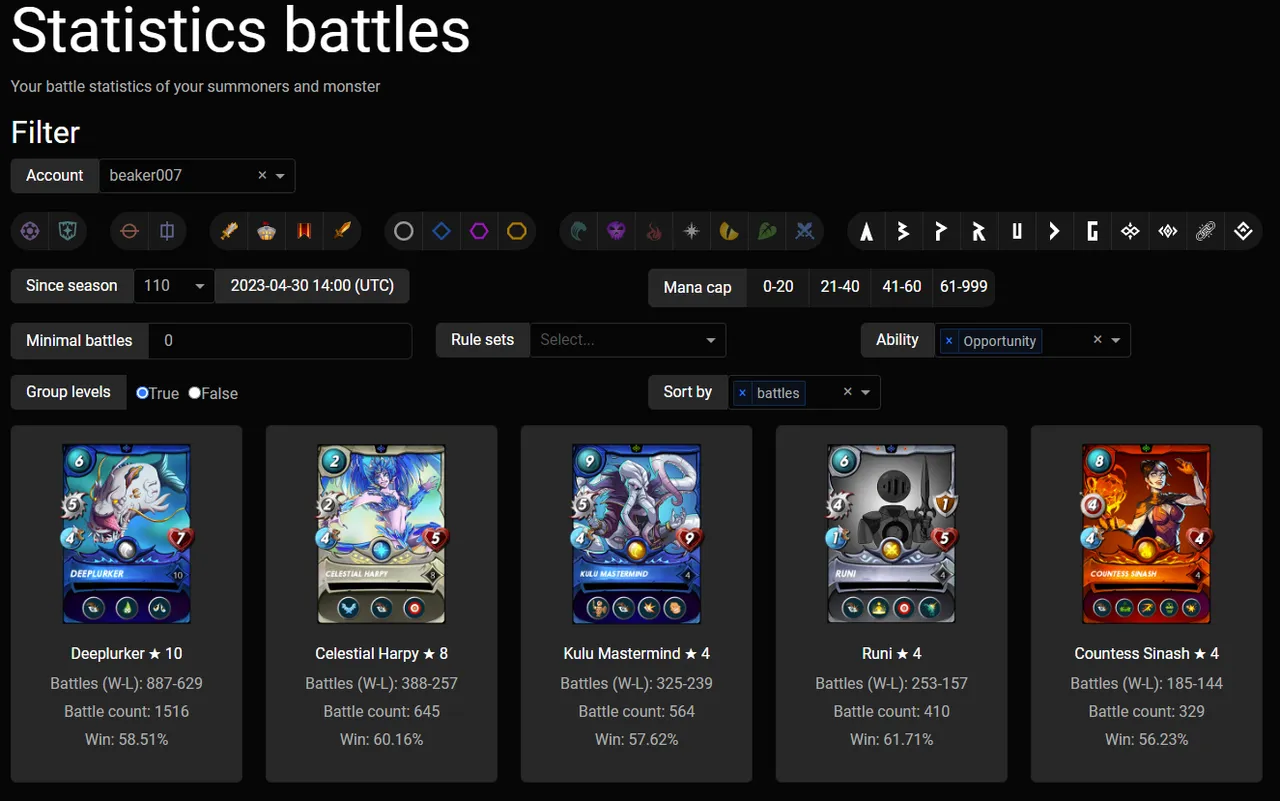Select the last diamond-shaped edition icon
The image size is (1280, 801).
click(1243, 232)
